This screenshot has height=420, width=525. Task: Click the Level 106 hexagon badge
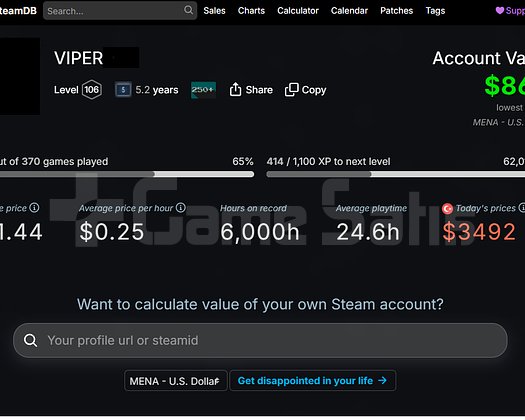click(92, 89)
